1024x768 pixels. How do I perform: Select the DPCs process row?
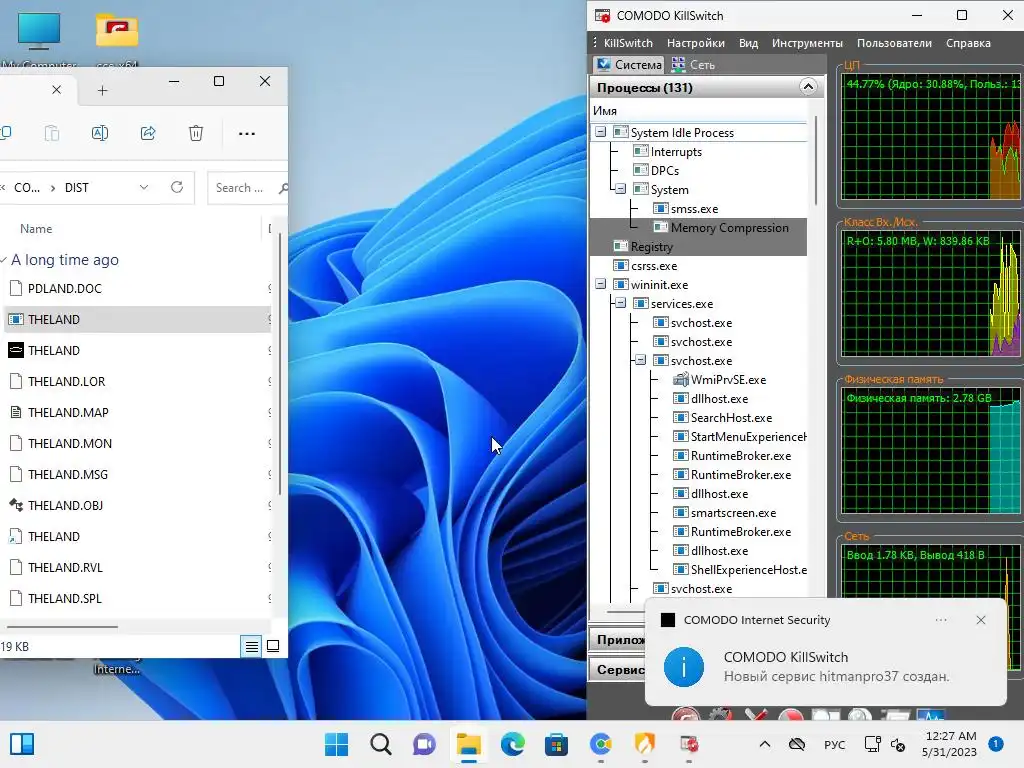point(656,170)
